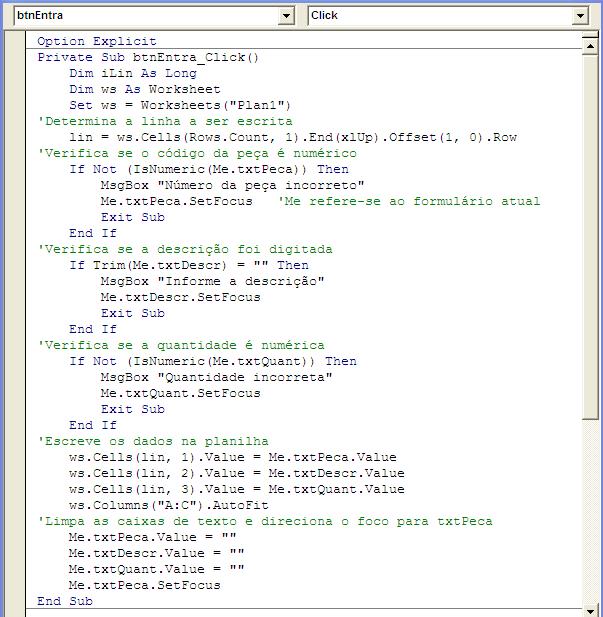Open the btnEntra object dropdown

pyautogui.click(x=286, y=16)
